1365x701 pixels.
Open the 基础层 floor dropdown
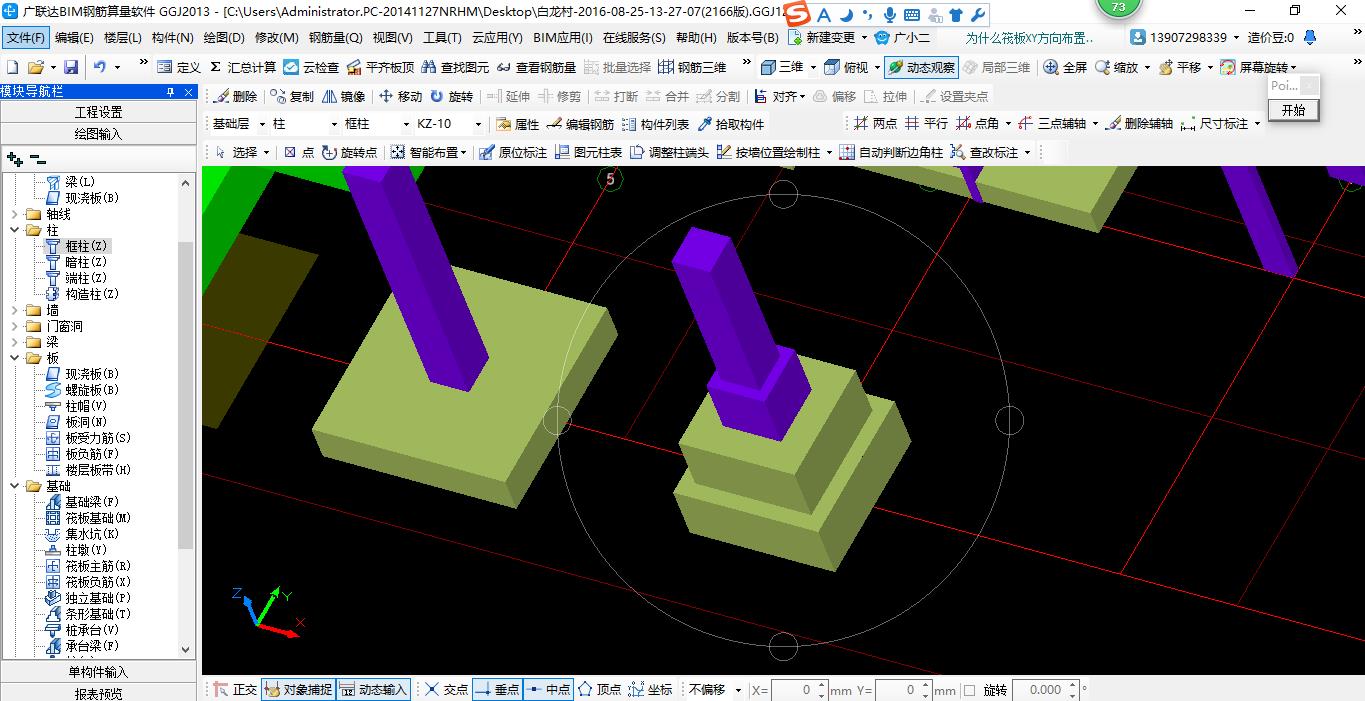coord(263,124)
